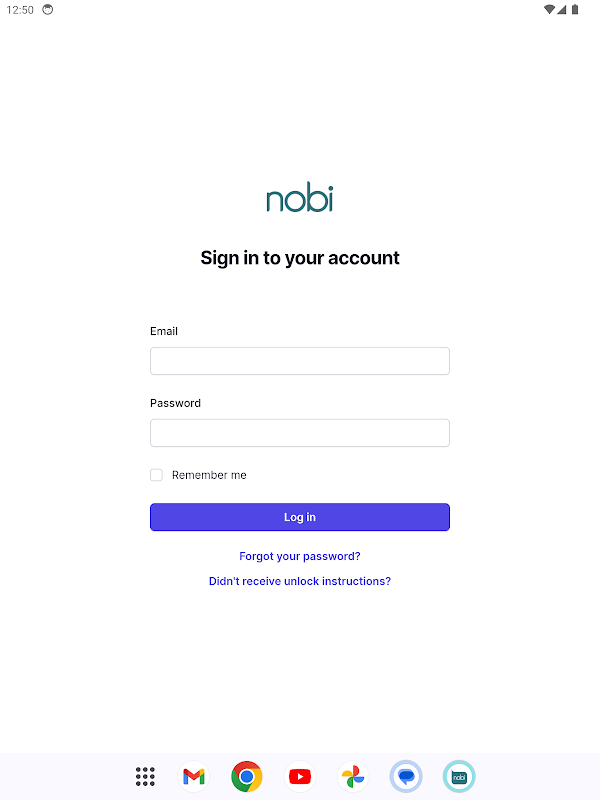Launch the YouTube app icon

(299, 776)
